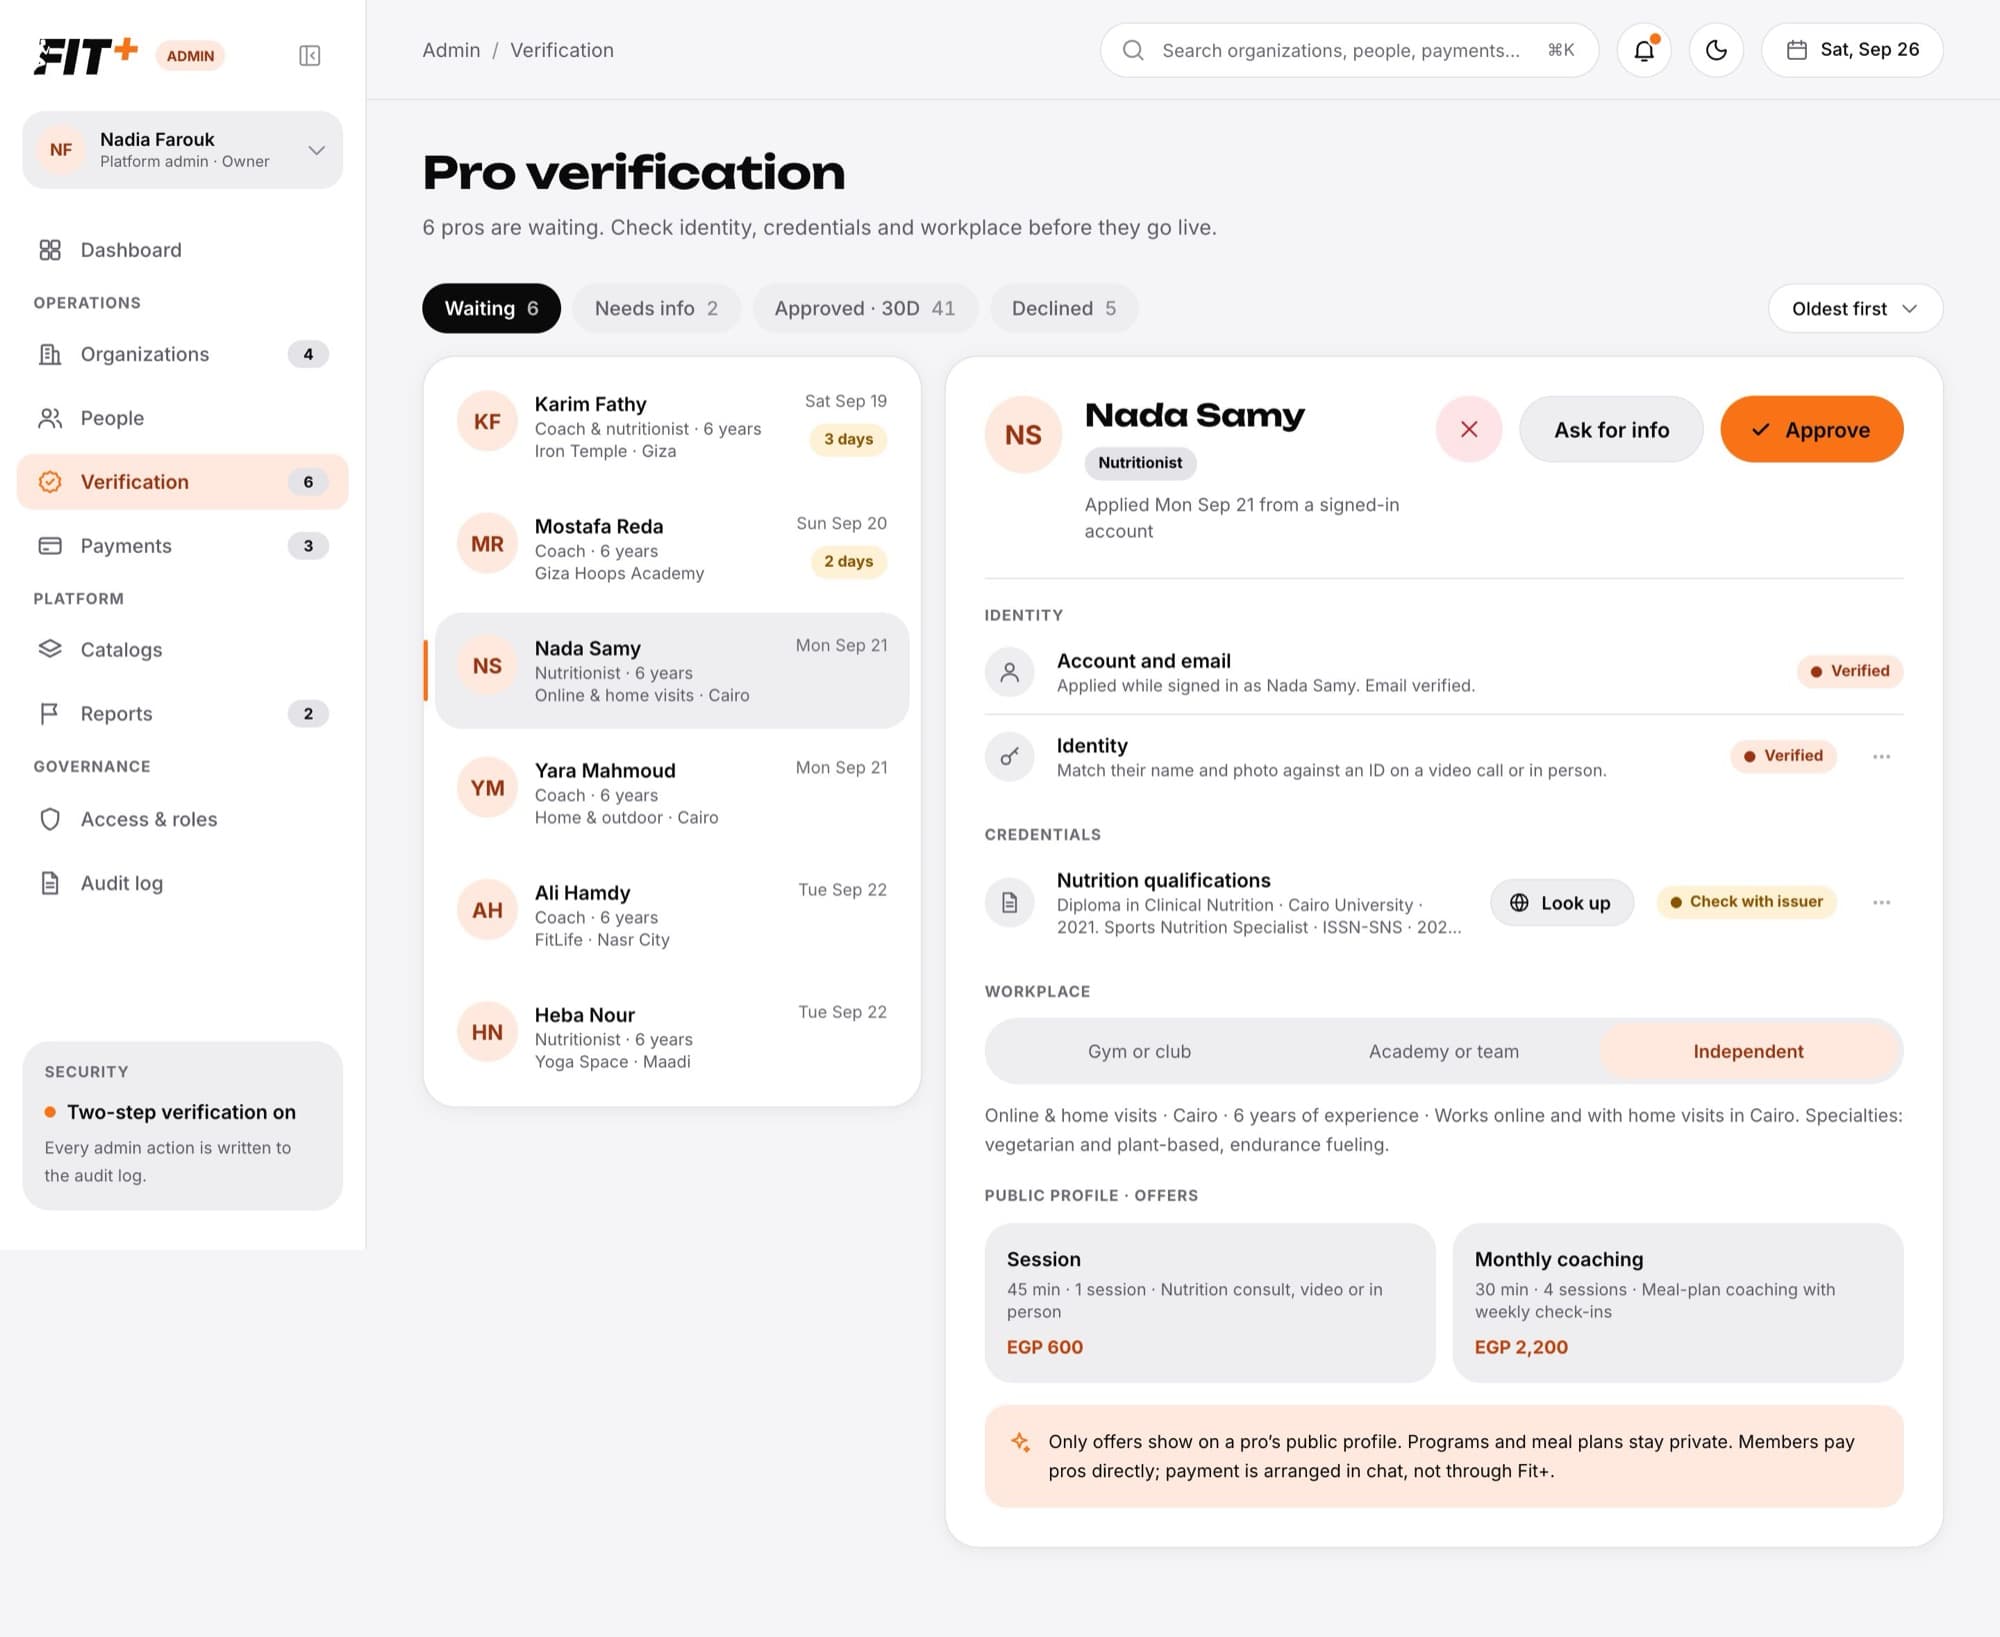Go to Organizations in sidebar
Viewport: 2000px width, 1637px height.
coord(183,354)
